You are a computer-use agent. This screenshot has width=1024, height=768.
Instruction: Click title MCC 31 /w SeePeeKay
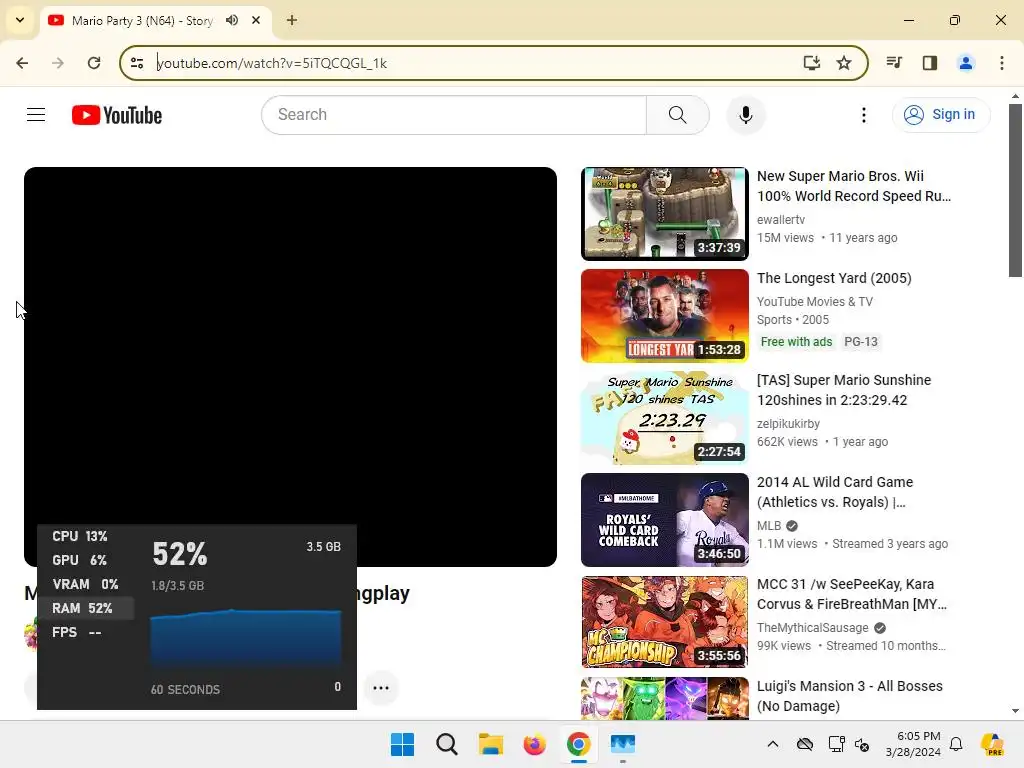(x=852, y=594)
